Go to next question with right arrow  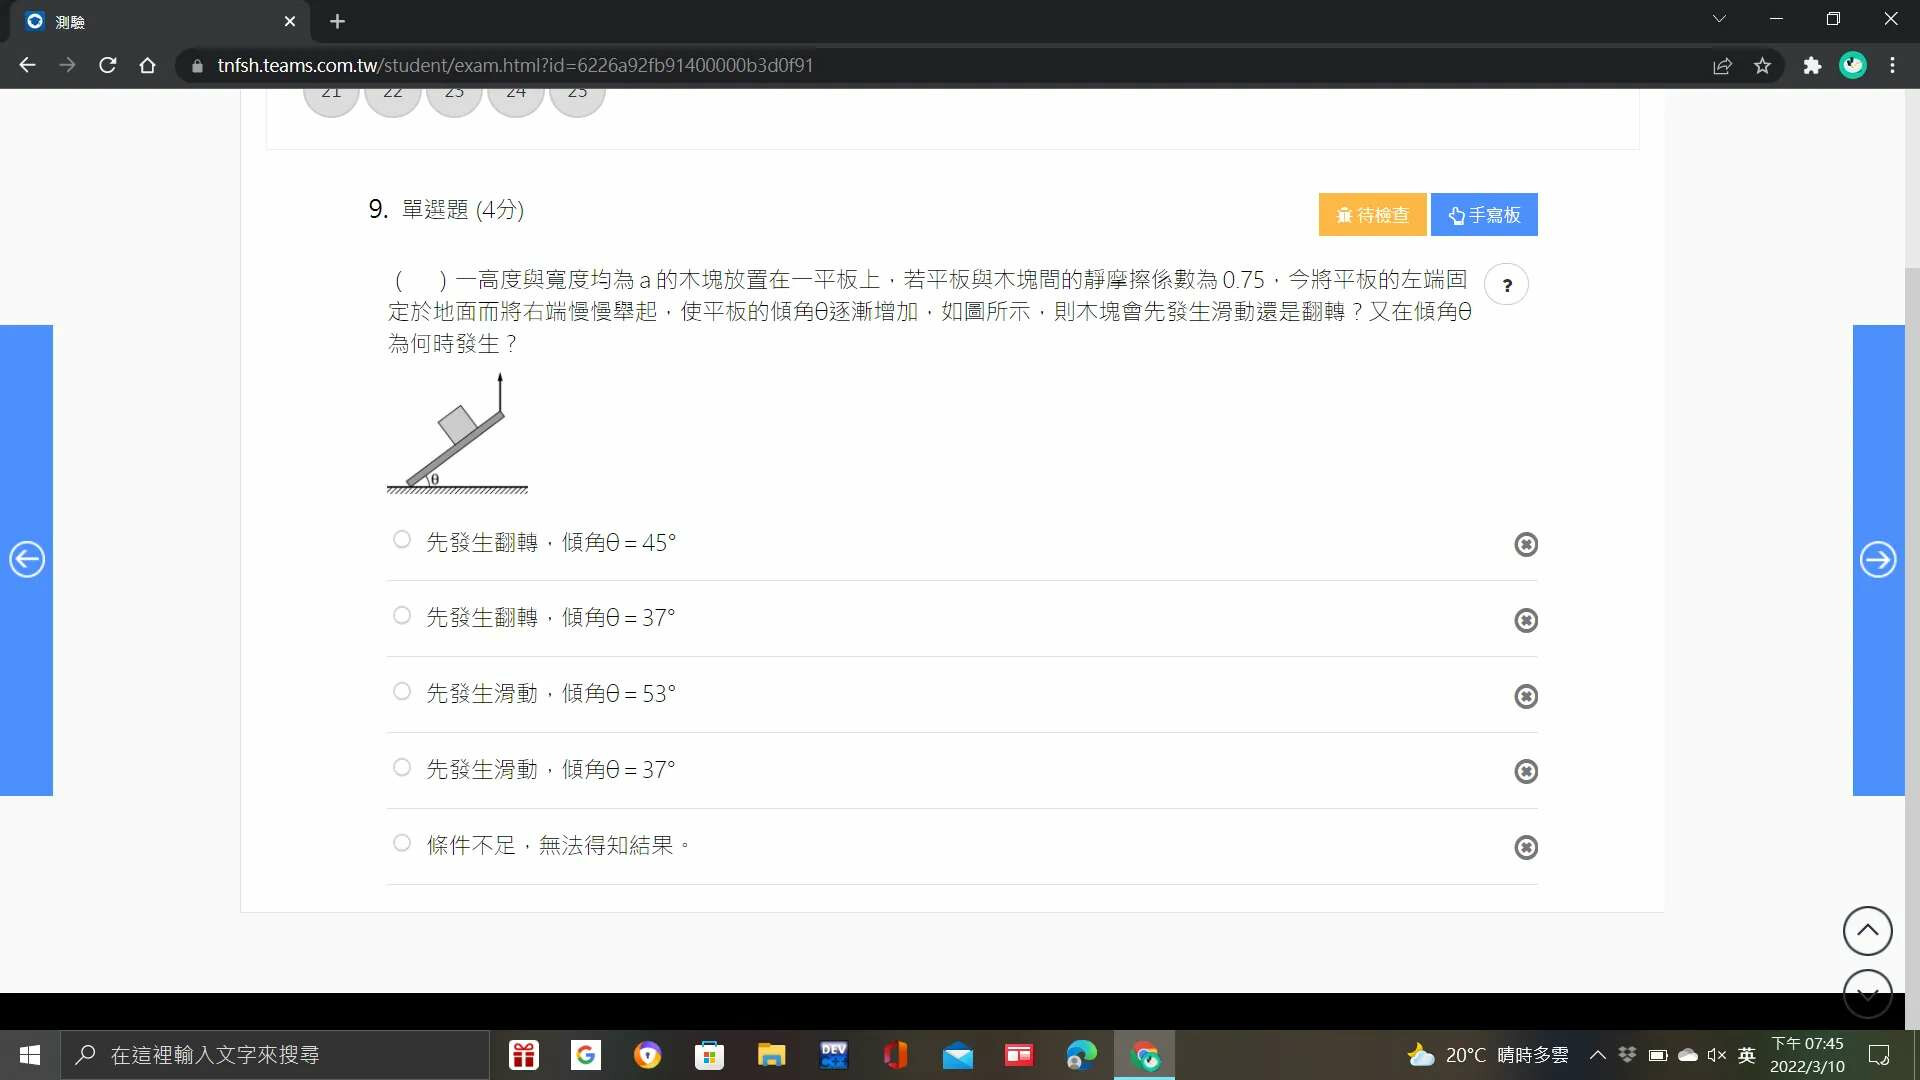coord(1878,559)
